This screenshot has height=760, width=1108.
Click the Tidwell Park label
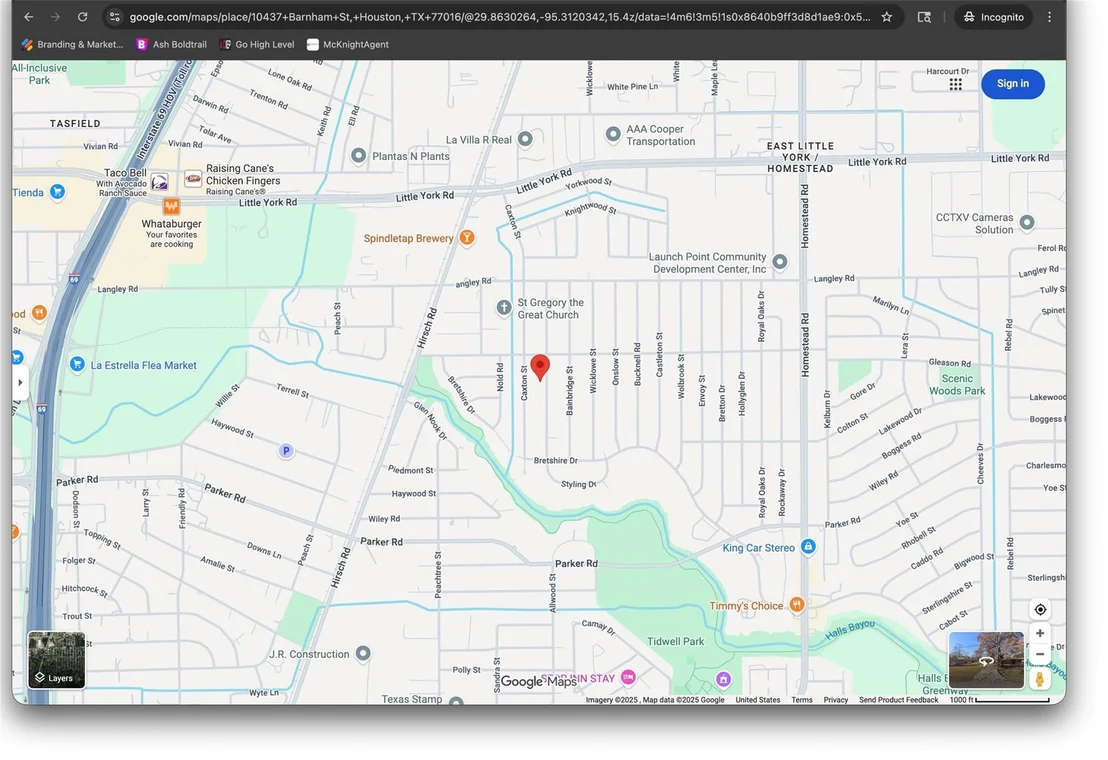pyautogui.click(x=676, y=641)
